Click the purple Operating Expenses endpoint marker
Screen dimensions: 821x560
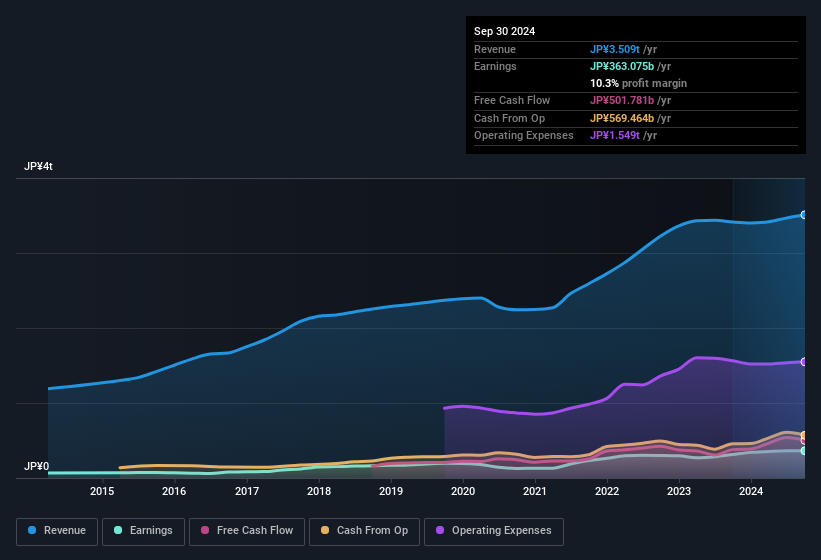pos(804,362)
